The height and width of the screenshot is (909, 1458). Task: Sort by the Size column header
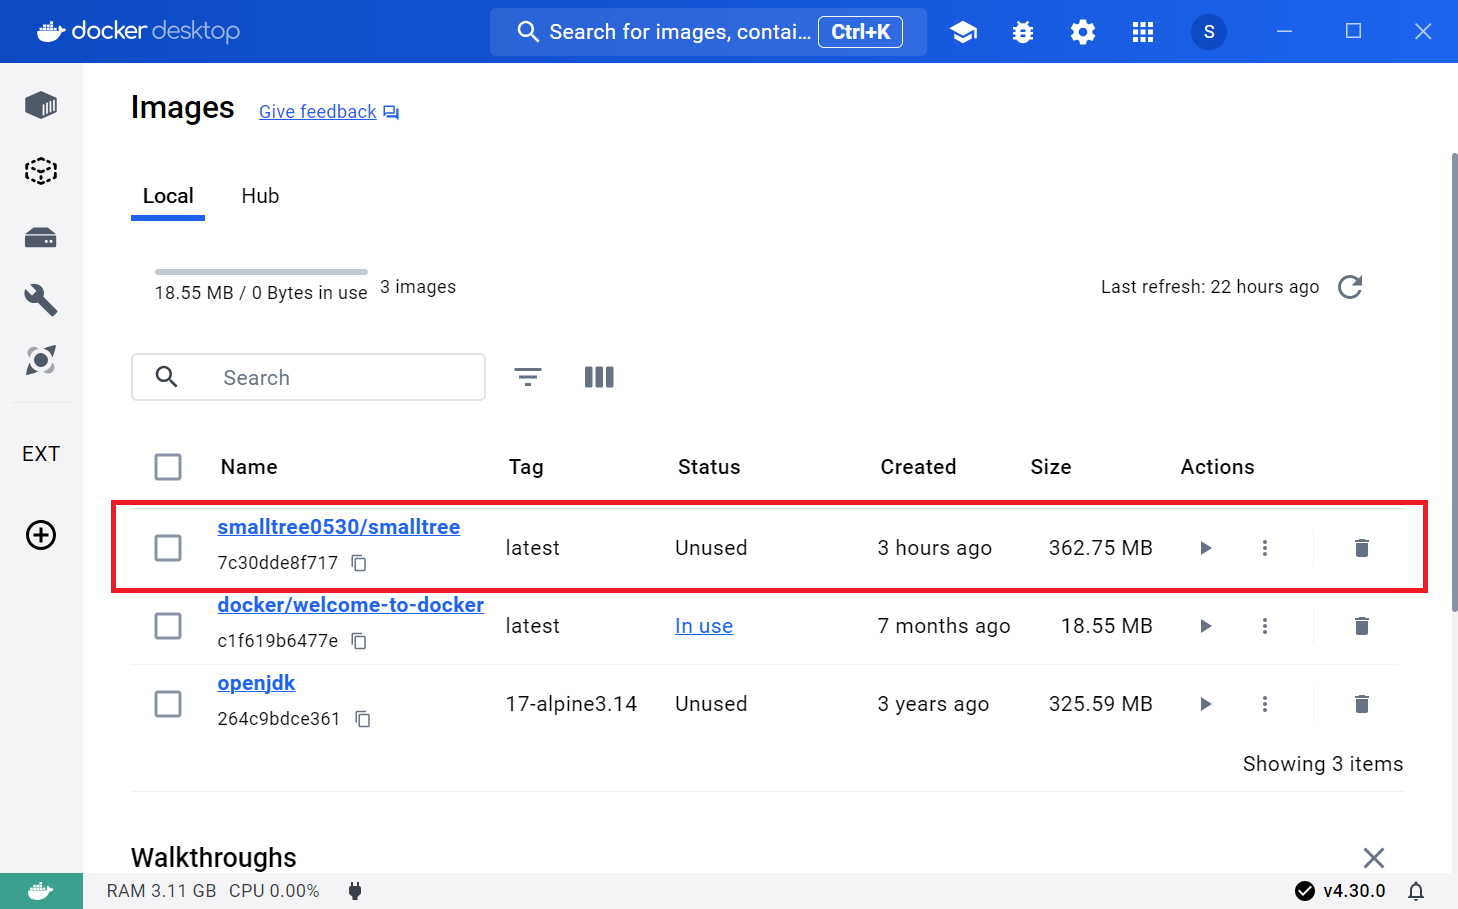click(x=1051, y=467)
